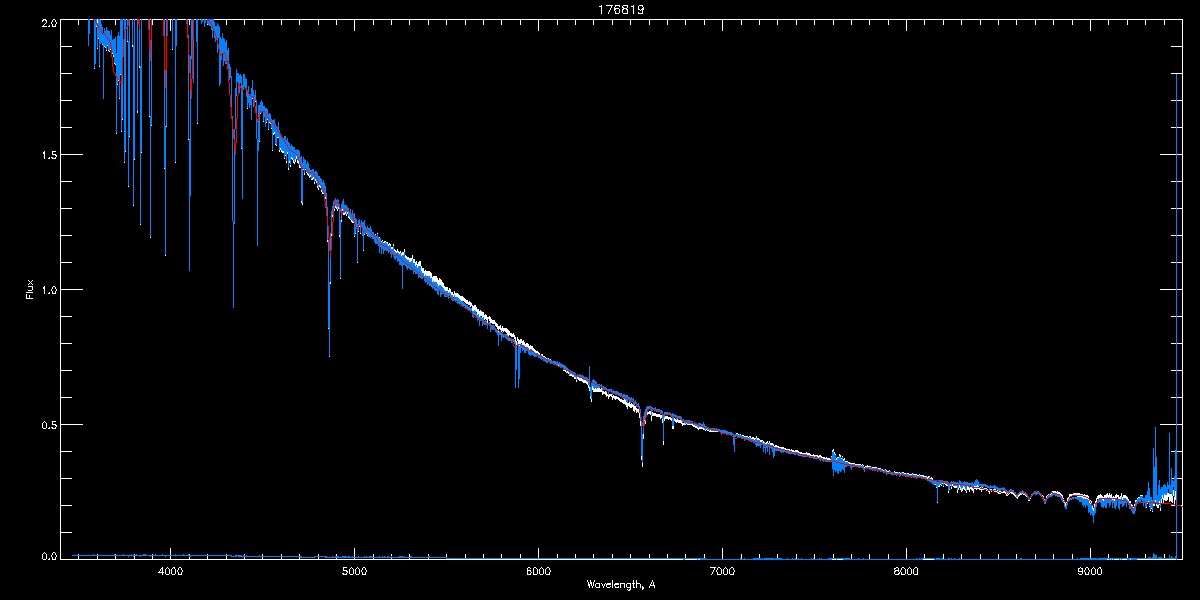Viewport: 1200px width, 600px height.
Task: Click y-axis tick label 2.0
Action: (x=48, y=21)
